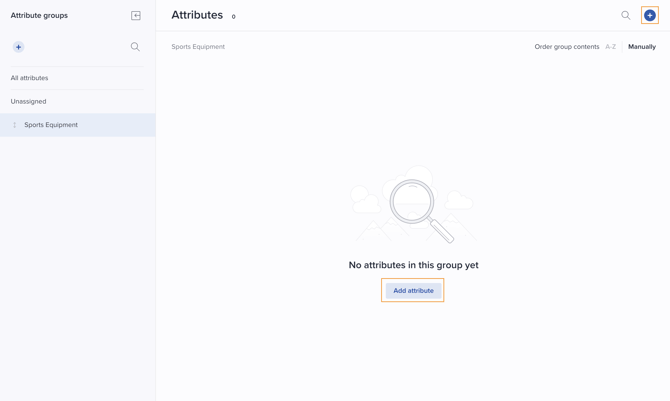The width and height of the screenshot is (670, 401).
Task: Click the drag handle beside Sports Equipment
Action: pyautogui.click(x=14, y=125)
